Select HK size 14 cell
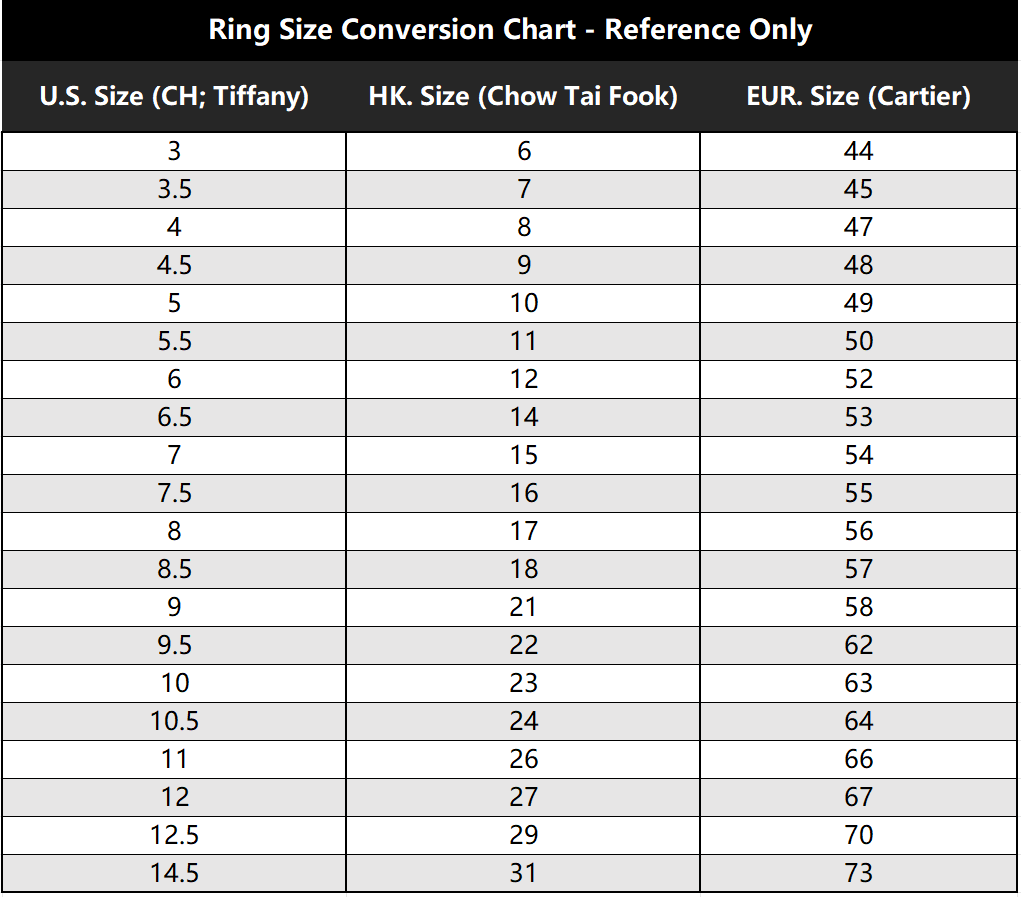Viewport: 1021px width, 897px height. 523,417
